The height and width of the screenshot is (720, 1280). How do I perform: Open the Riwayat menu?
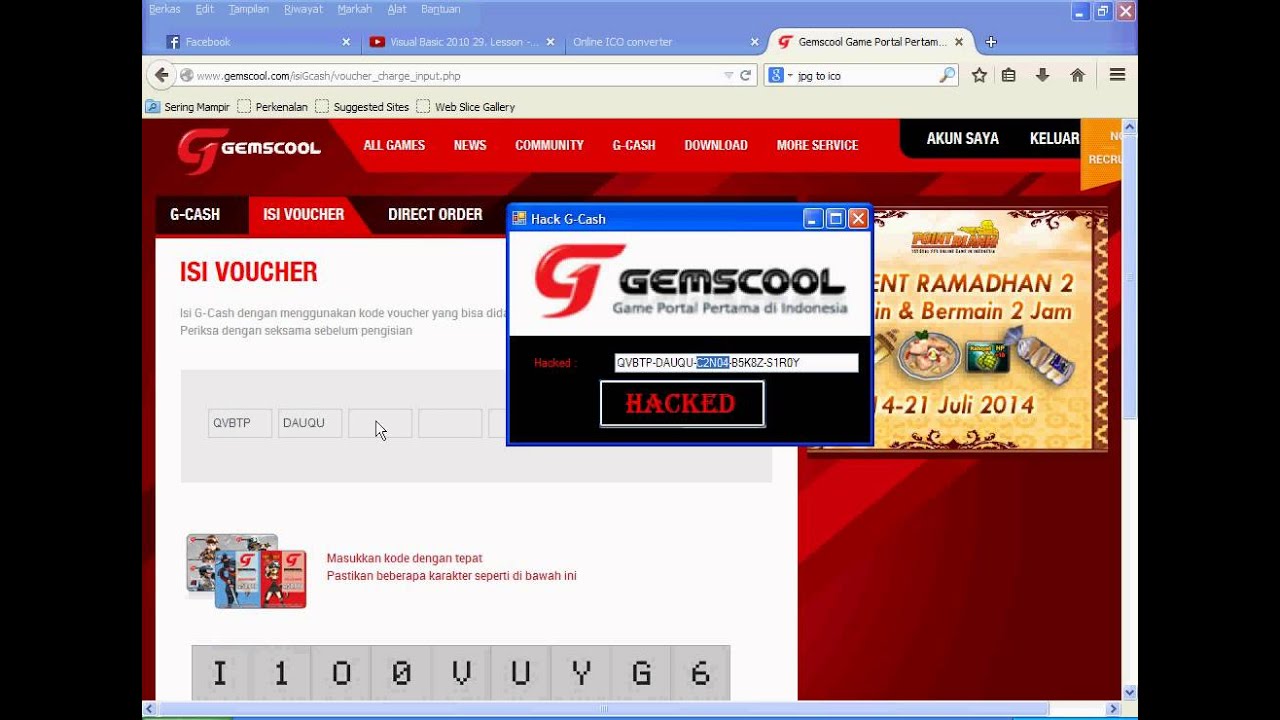tap(304, 9)
